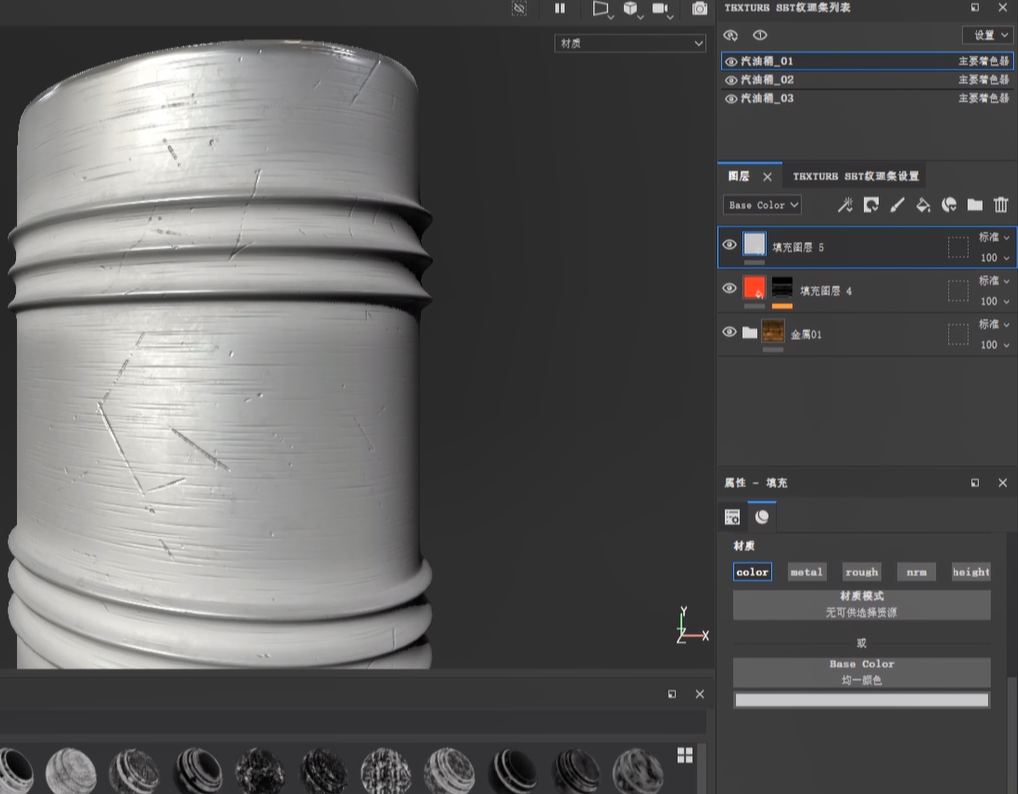
Task: Open the 材质 viewport mode dropdown
Action: click(630, 44)
